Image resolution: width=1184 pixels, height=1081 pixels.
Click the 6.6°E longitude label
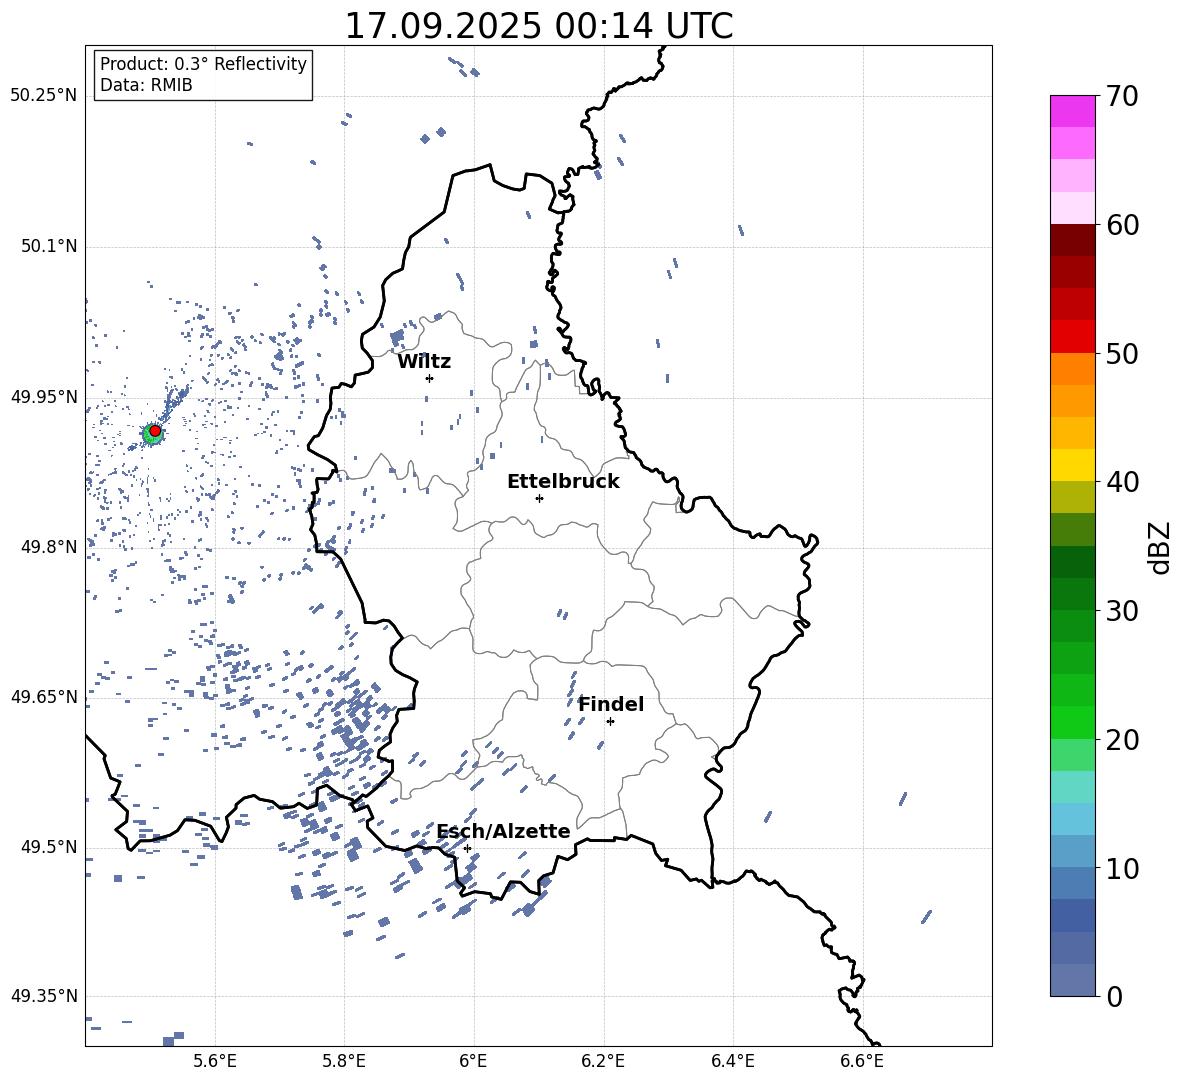pyautogui.click(x=862, y=1062)
